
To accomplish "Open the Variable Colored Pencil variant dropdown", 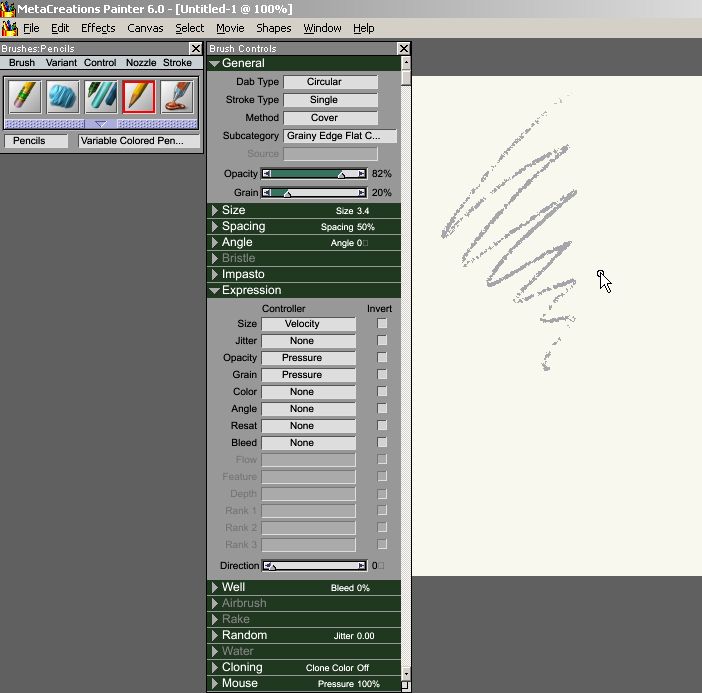I will pos(139,141).
